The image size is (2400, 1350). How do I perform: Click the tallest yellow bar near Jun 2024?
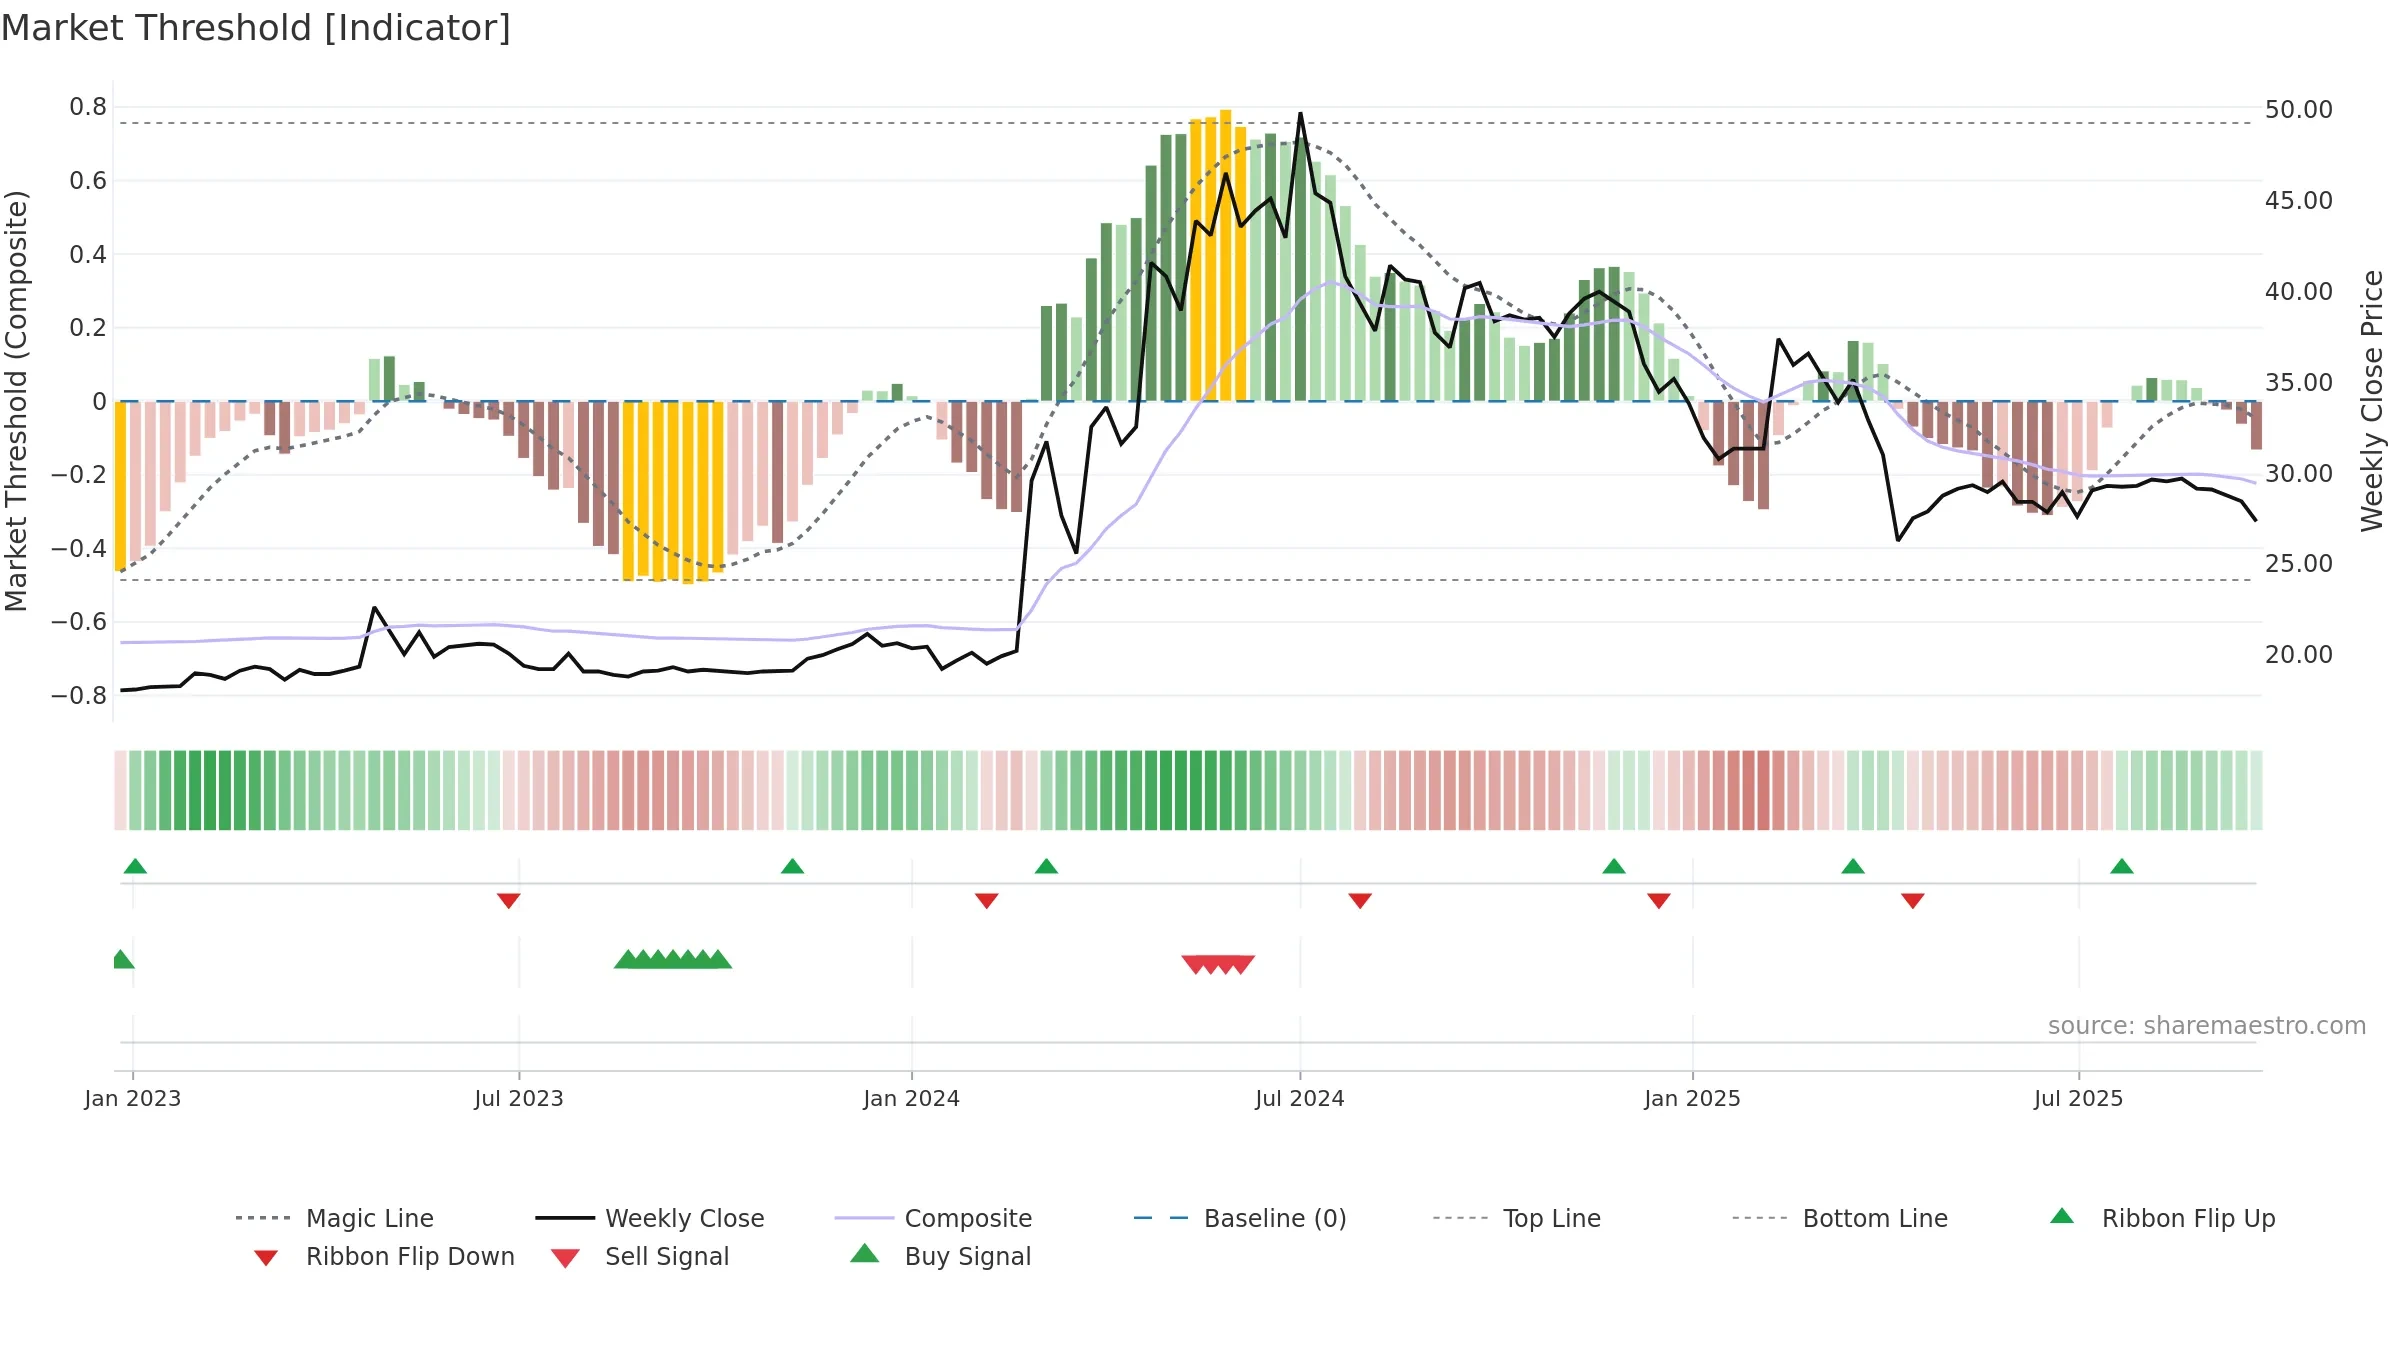pos(1226,255)
